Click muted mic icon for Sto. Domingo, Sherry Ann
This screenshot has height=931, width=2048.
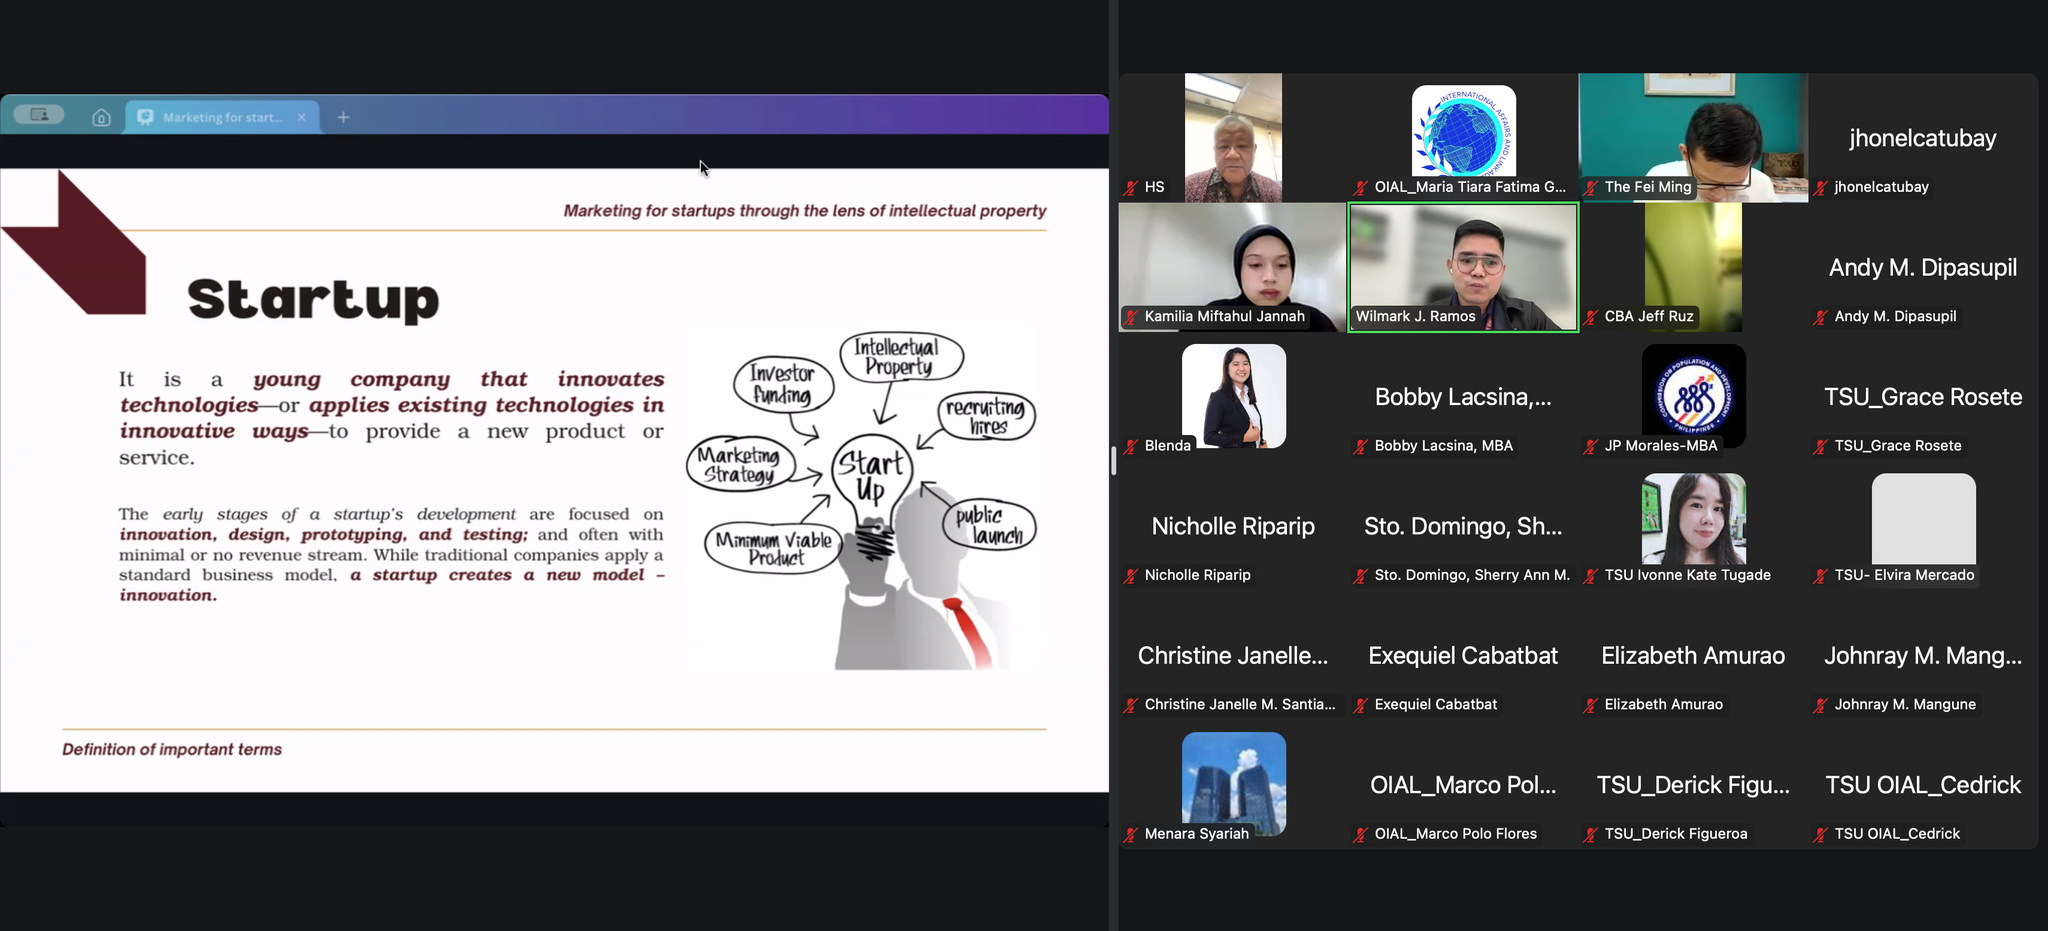coord(1361,575)
